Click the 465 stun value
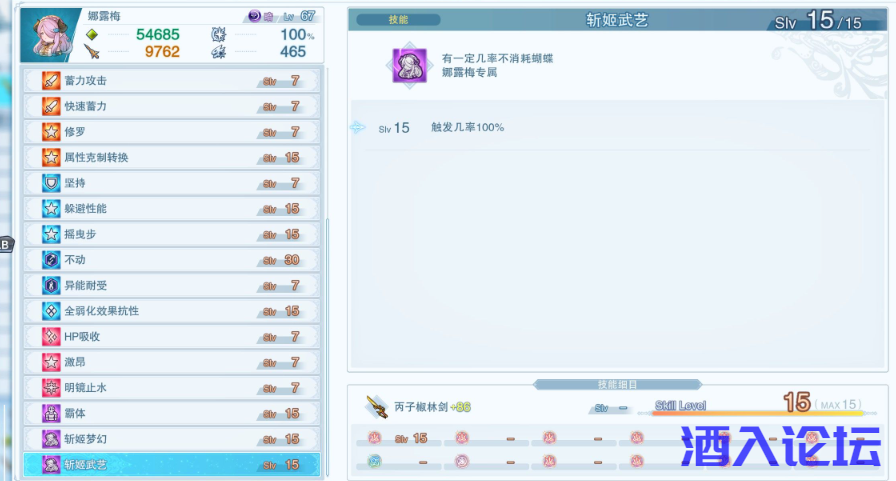Image resolution: width=896 pixels, height=481 pixels. pos(293,52)
